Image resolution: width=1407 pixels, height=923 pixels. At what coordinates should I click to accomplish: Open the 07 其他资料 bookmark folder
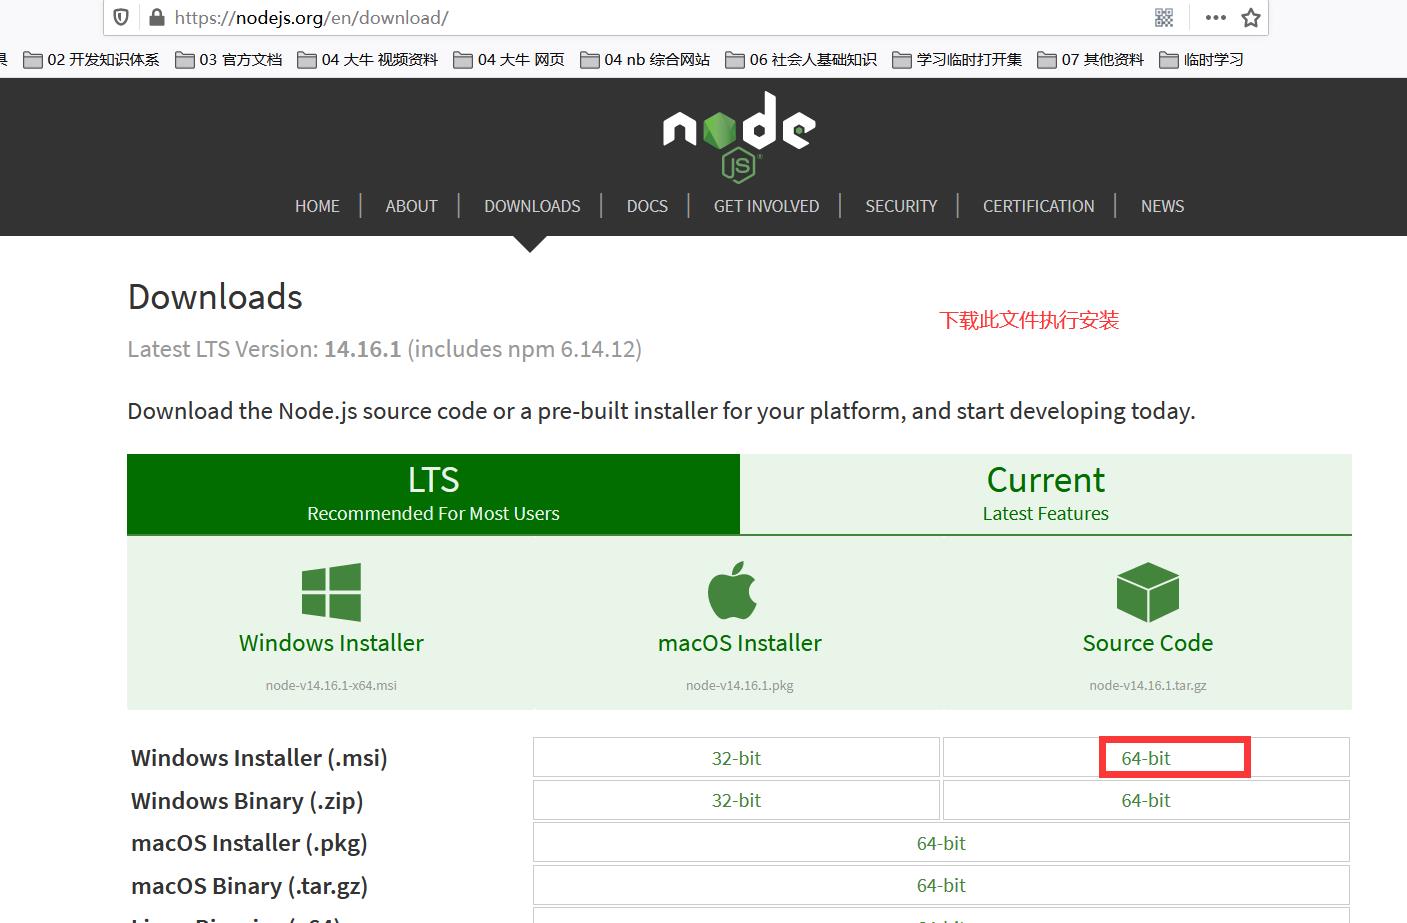pyautogui.click(x=1091, y=60)
